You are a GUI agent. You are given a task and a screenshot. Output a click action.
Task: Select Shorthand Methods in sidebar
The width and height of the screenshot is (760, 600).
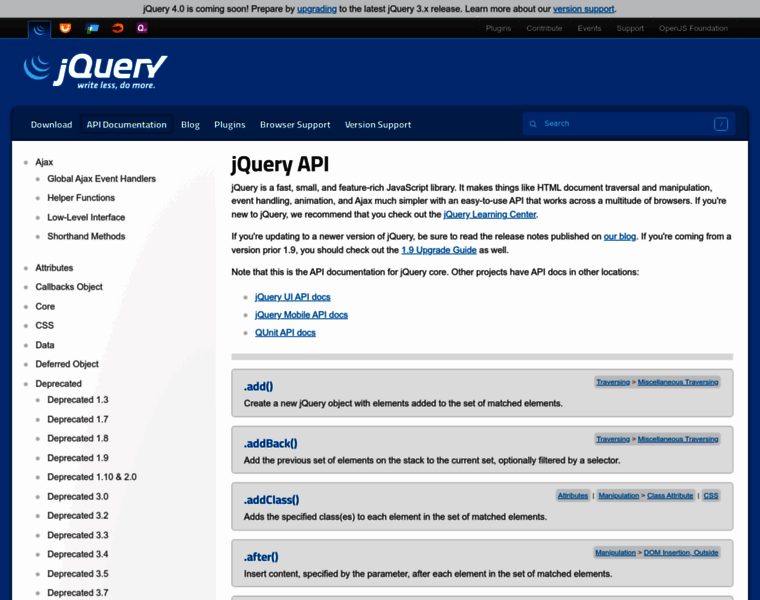tap(86, 237)
